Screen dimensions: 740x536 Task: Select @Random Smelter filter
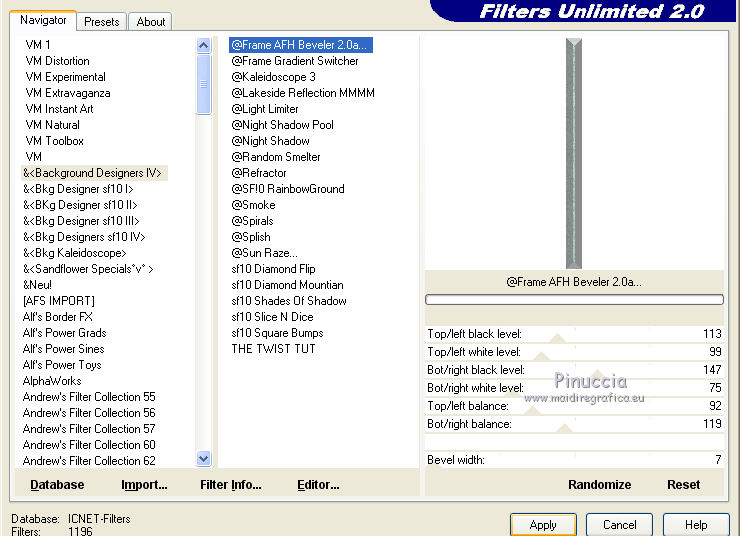(276, 157)
